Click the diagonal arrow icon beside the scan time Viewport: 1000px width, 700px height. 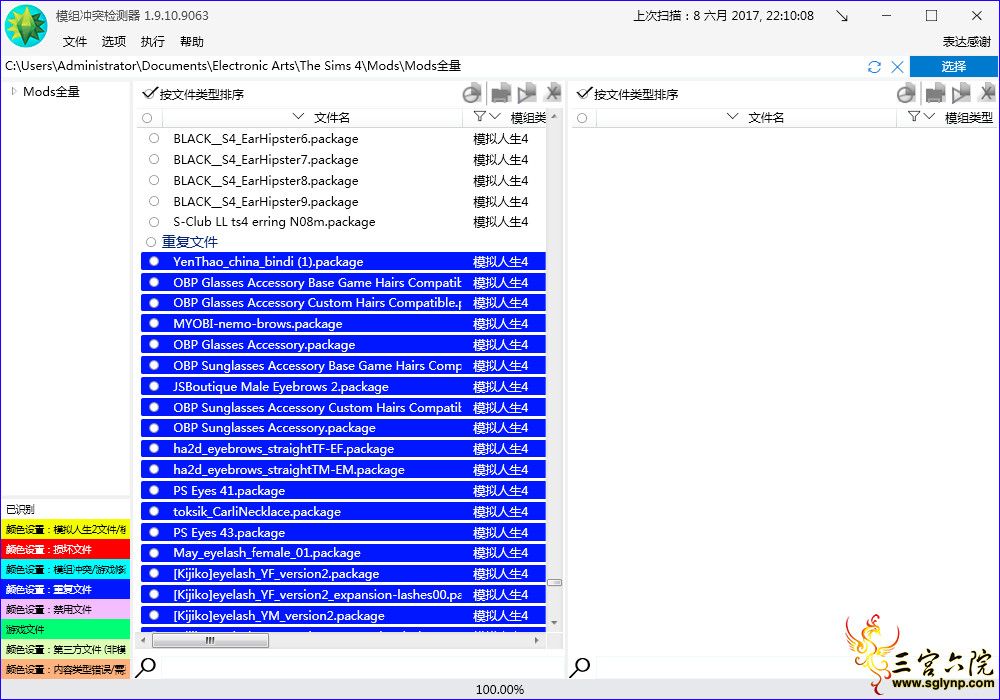pos(842,16)
